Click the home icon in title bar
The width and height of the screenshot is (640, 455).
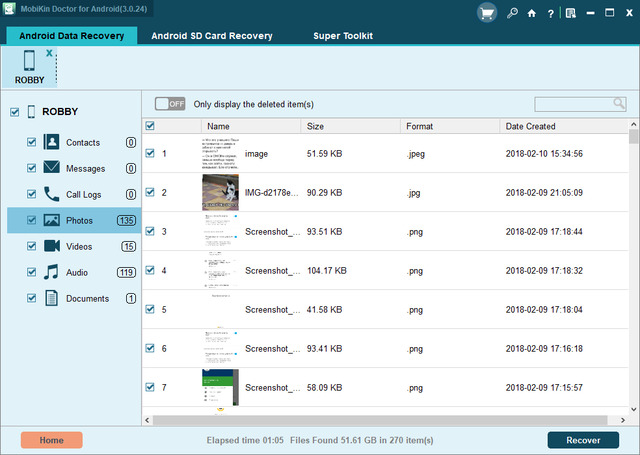(531, 14)
